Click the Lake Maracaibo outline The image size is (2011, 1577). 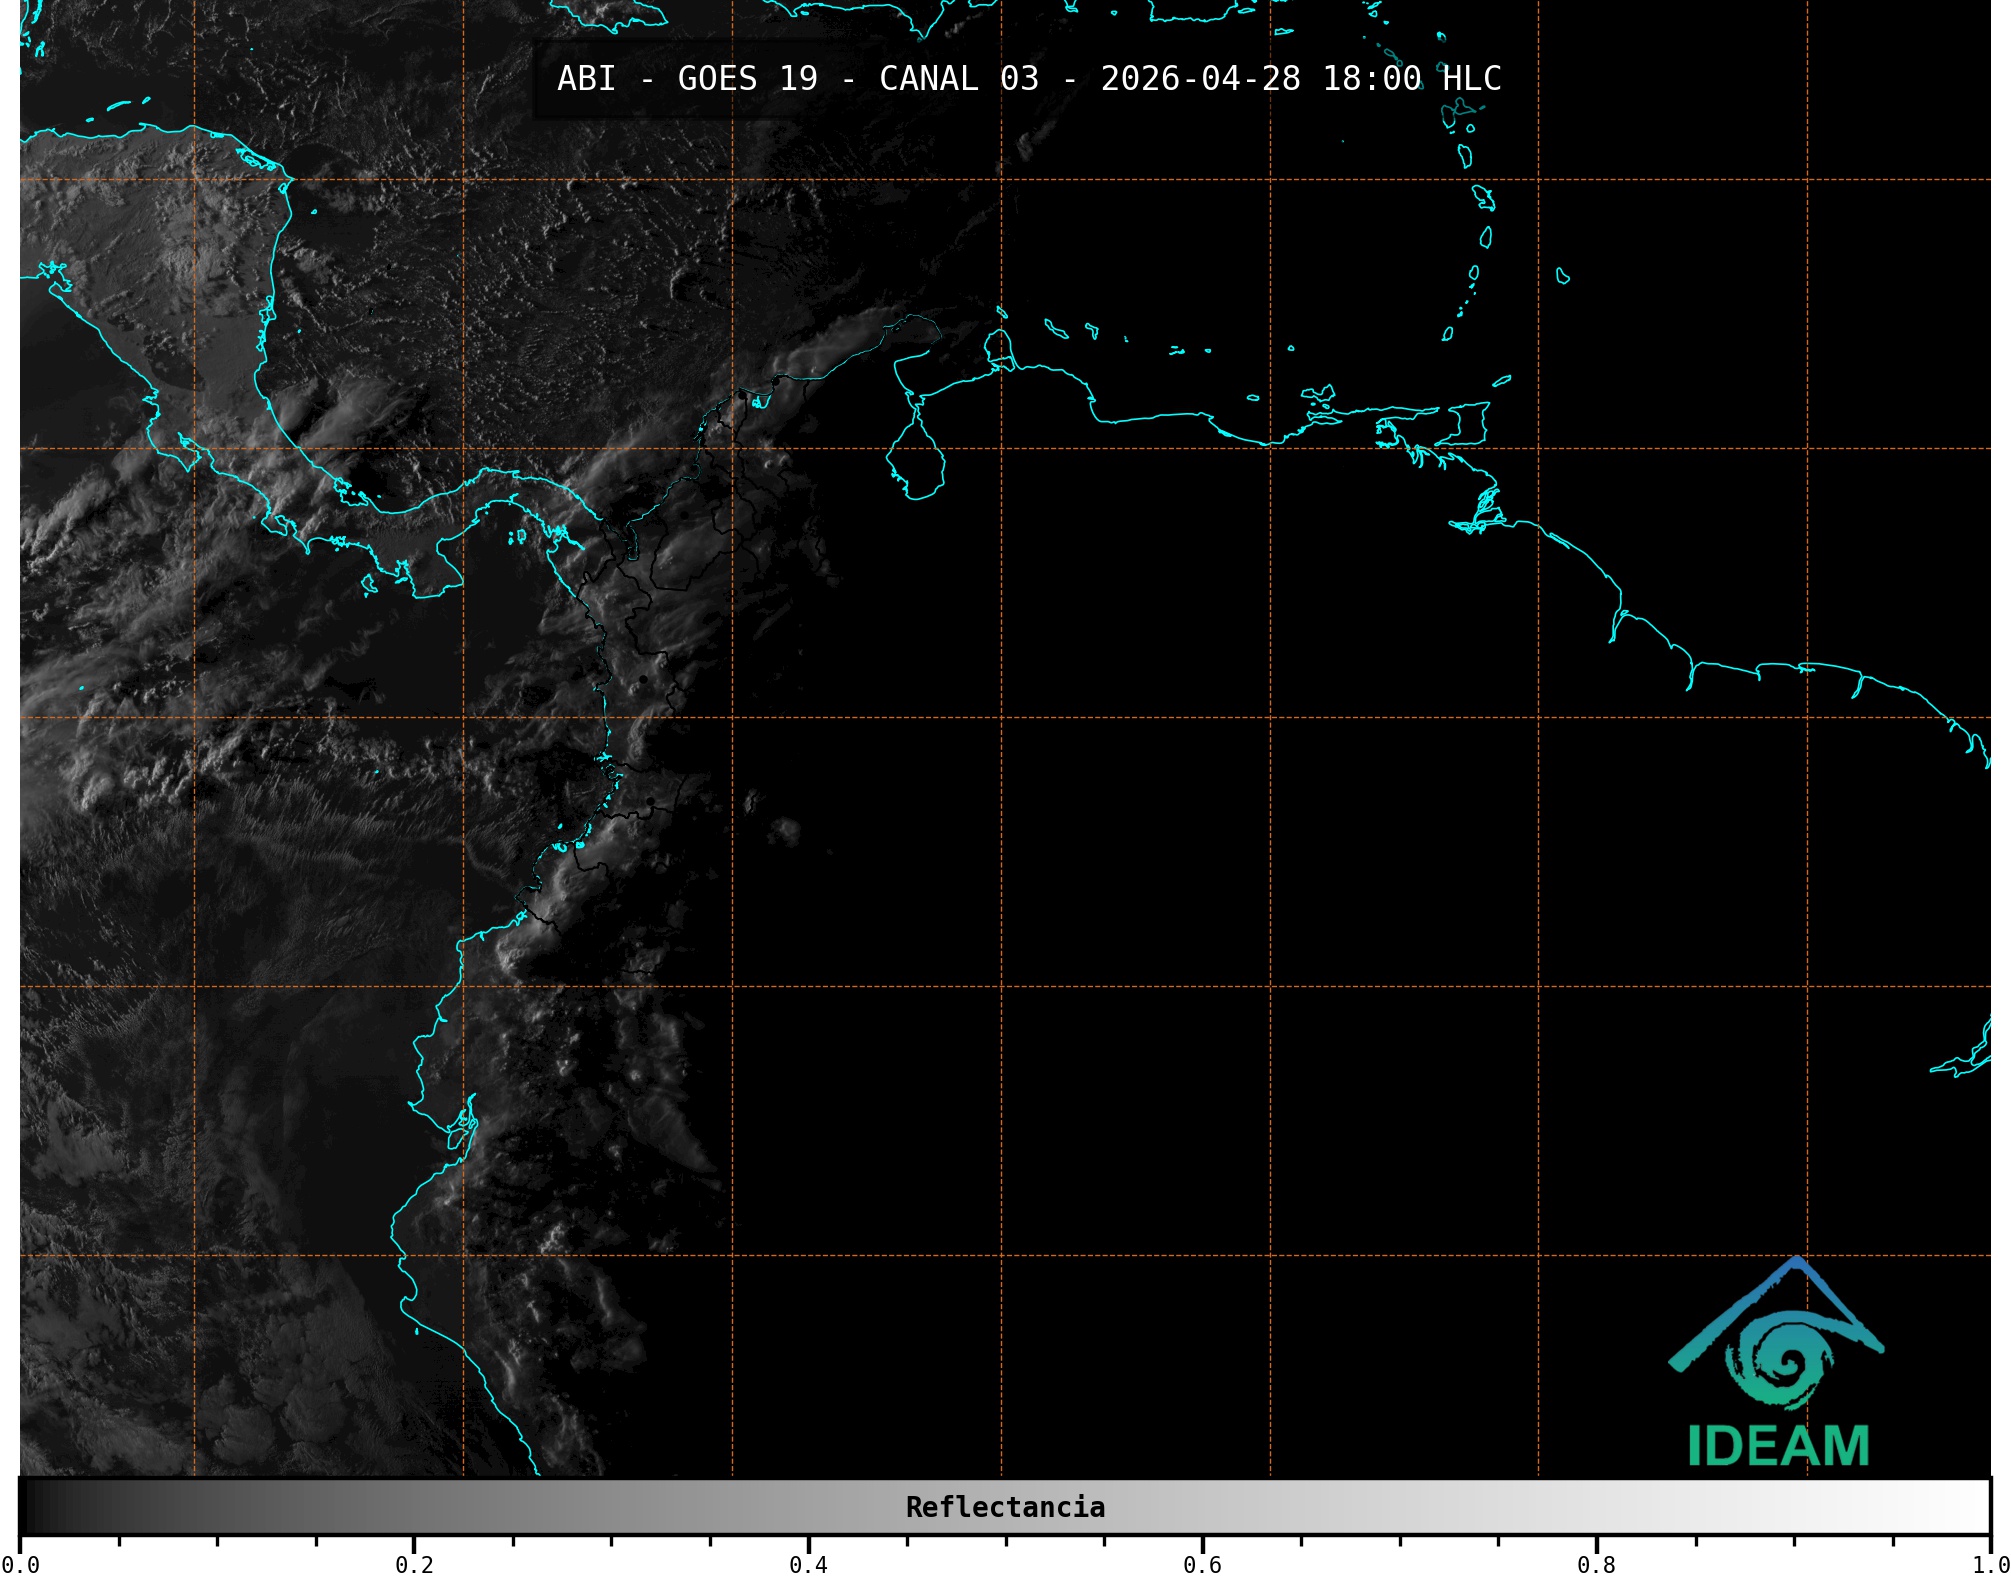point(916,462)
